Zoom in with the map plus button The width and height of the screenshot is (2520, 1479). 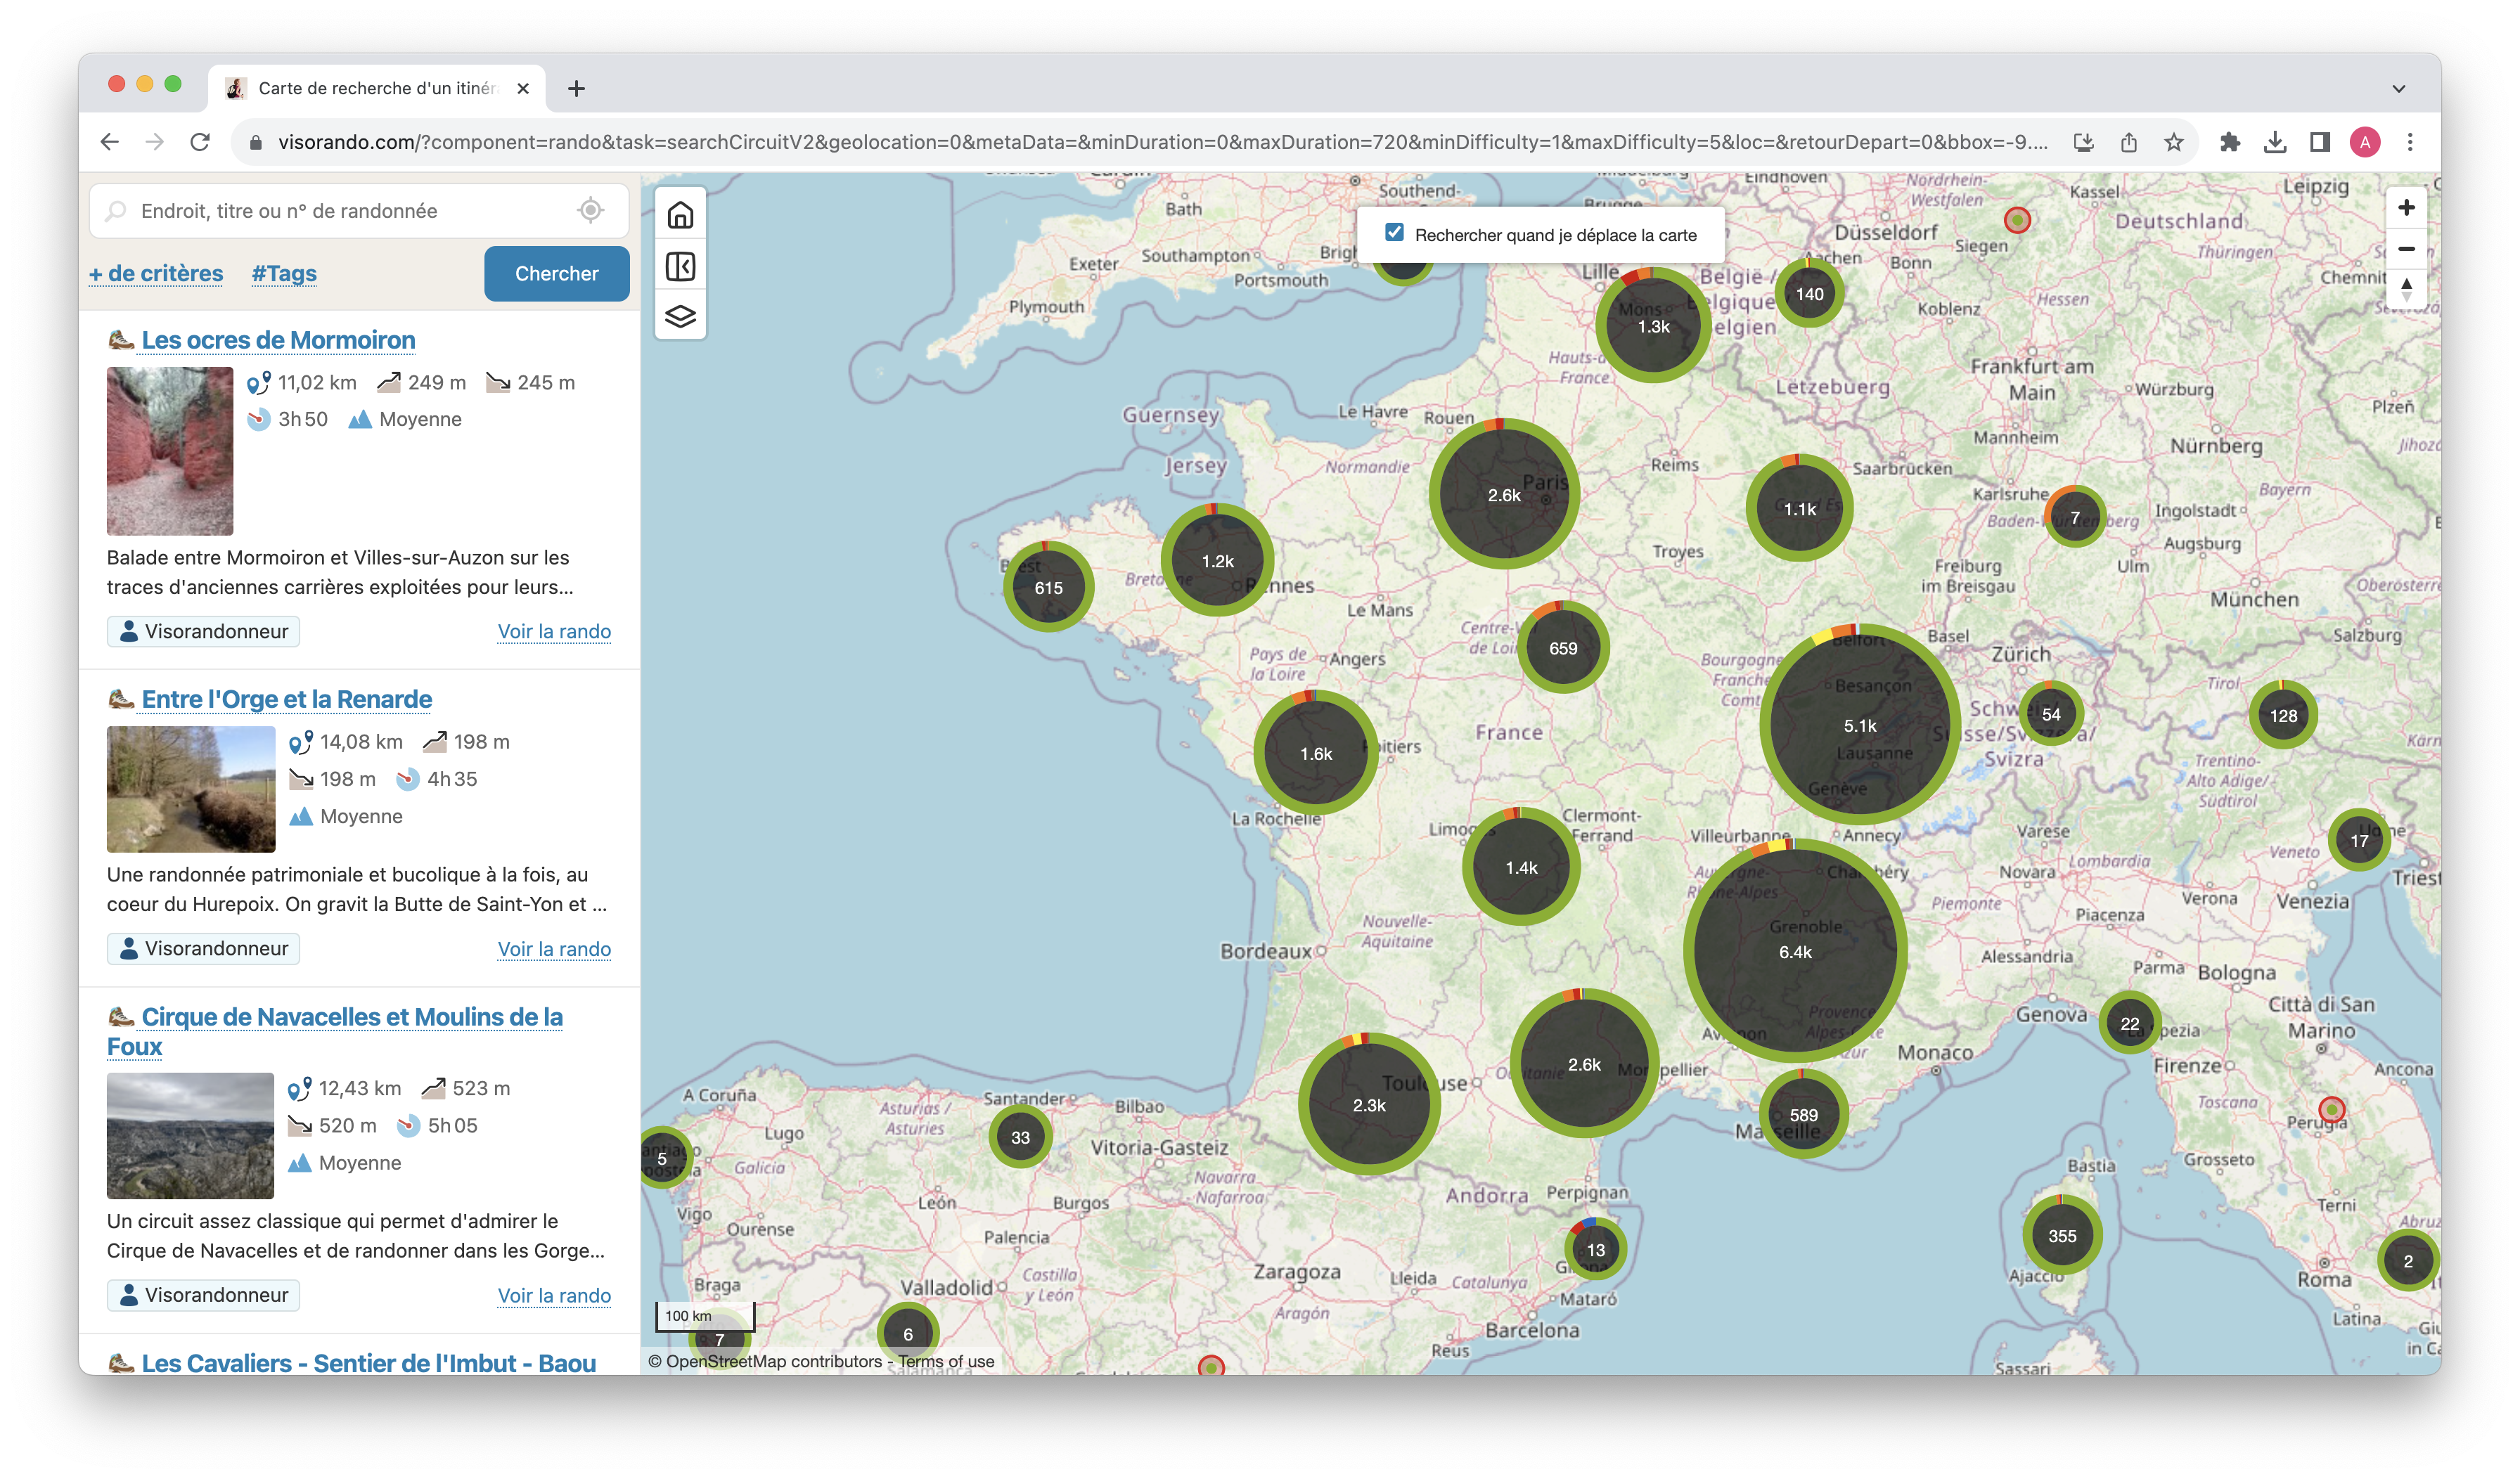pyautogui.click(x=2406, y=208)
